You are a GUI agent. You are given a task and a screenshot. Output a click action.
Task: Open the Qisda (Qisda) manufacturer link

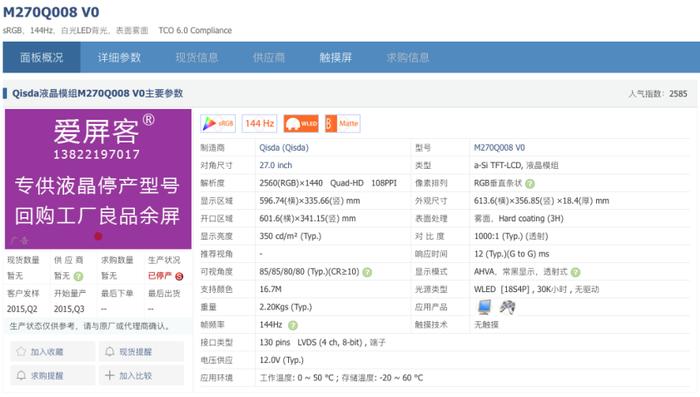click(284, 148)
